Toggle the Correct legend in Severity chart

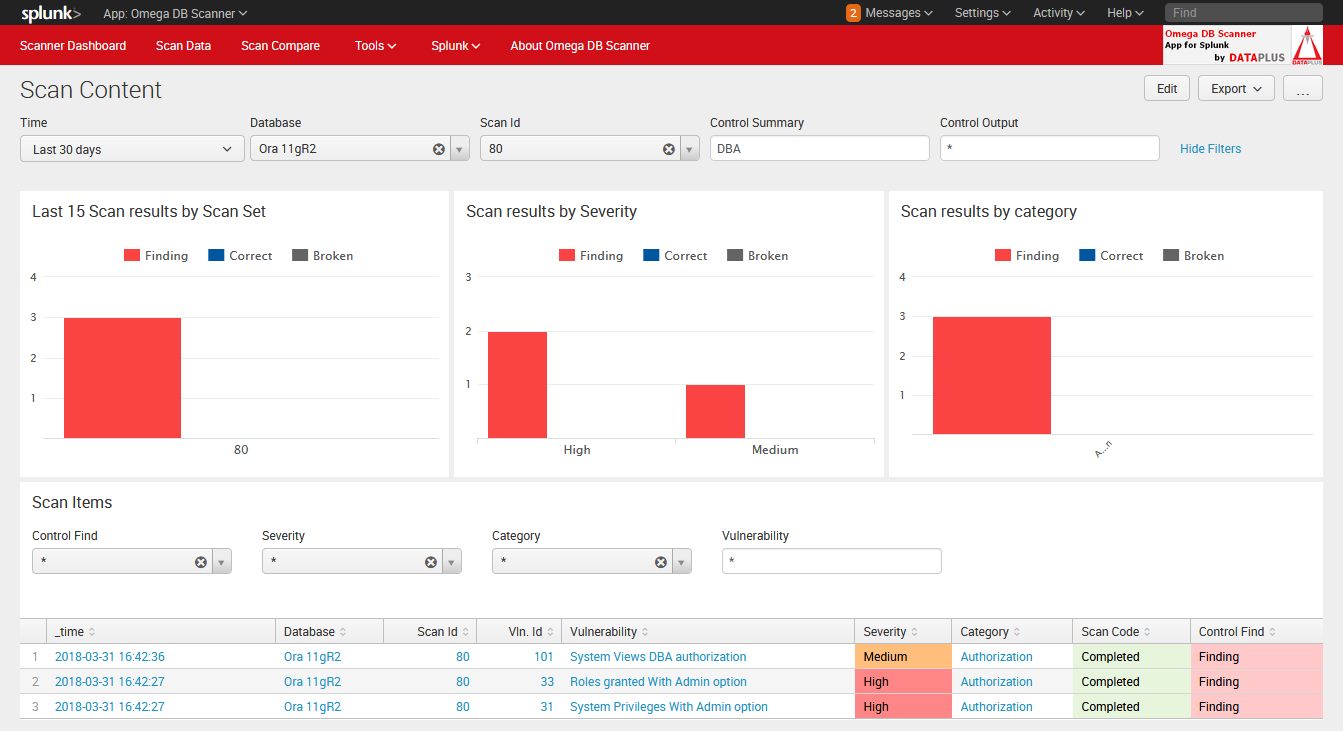(675, 256)
